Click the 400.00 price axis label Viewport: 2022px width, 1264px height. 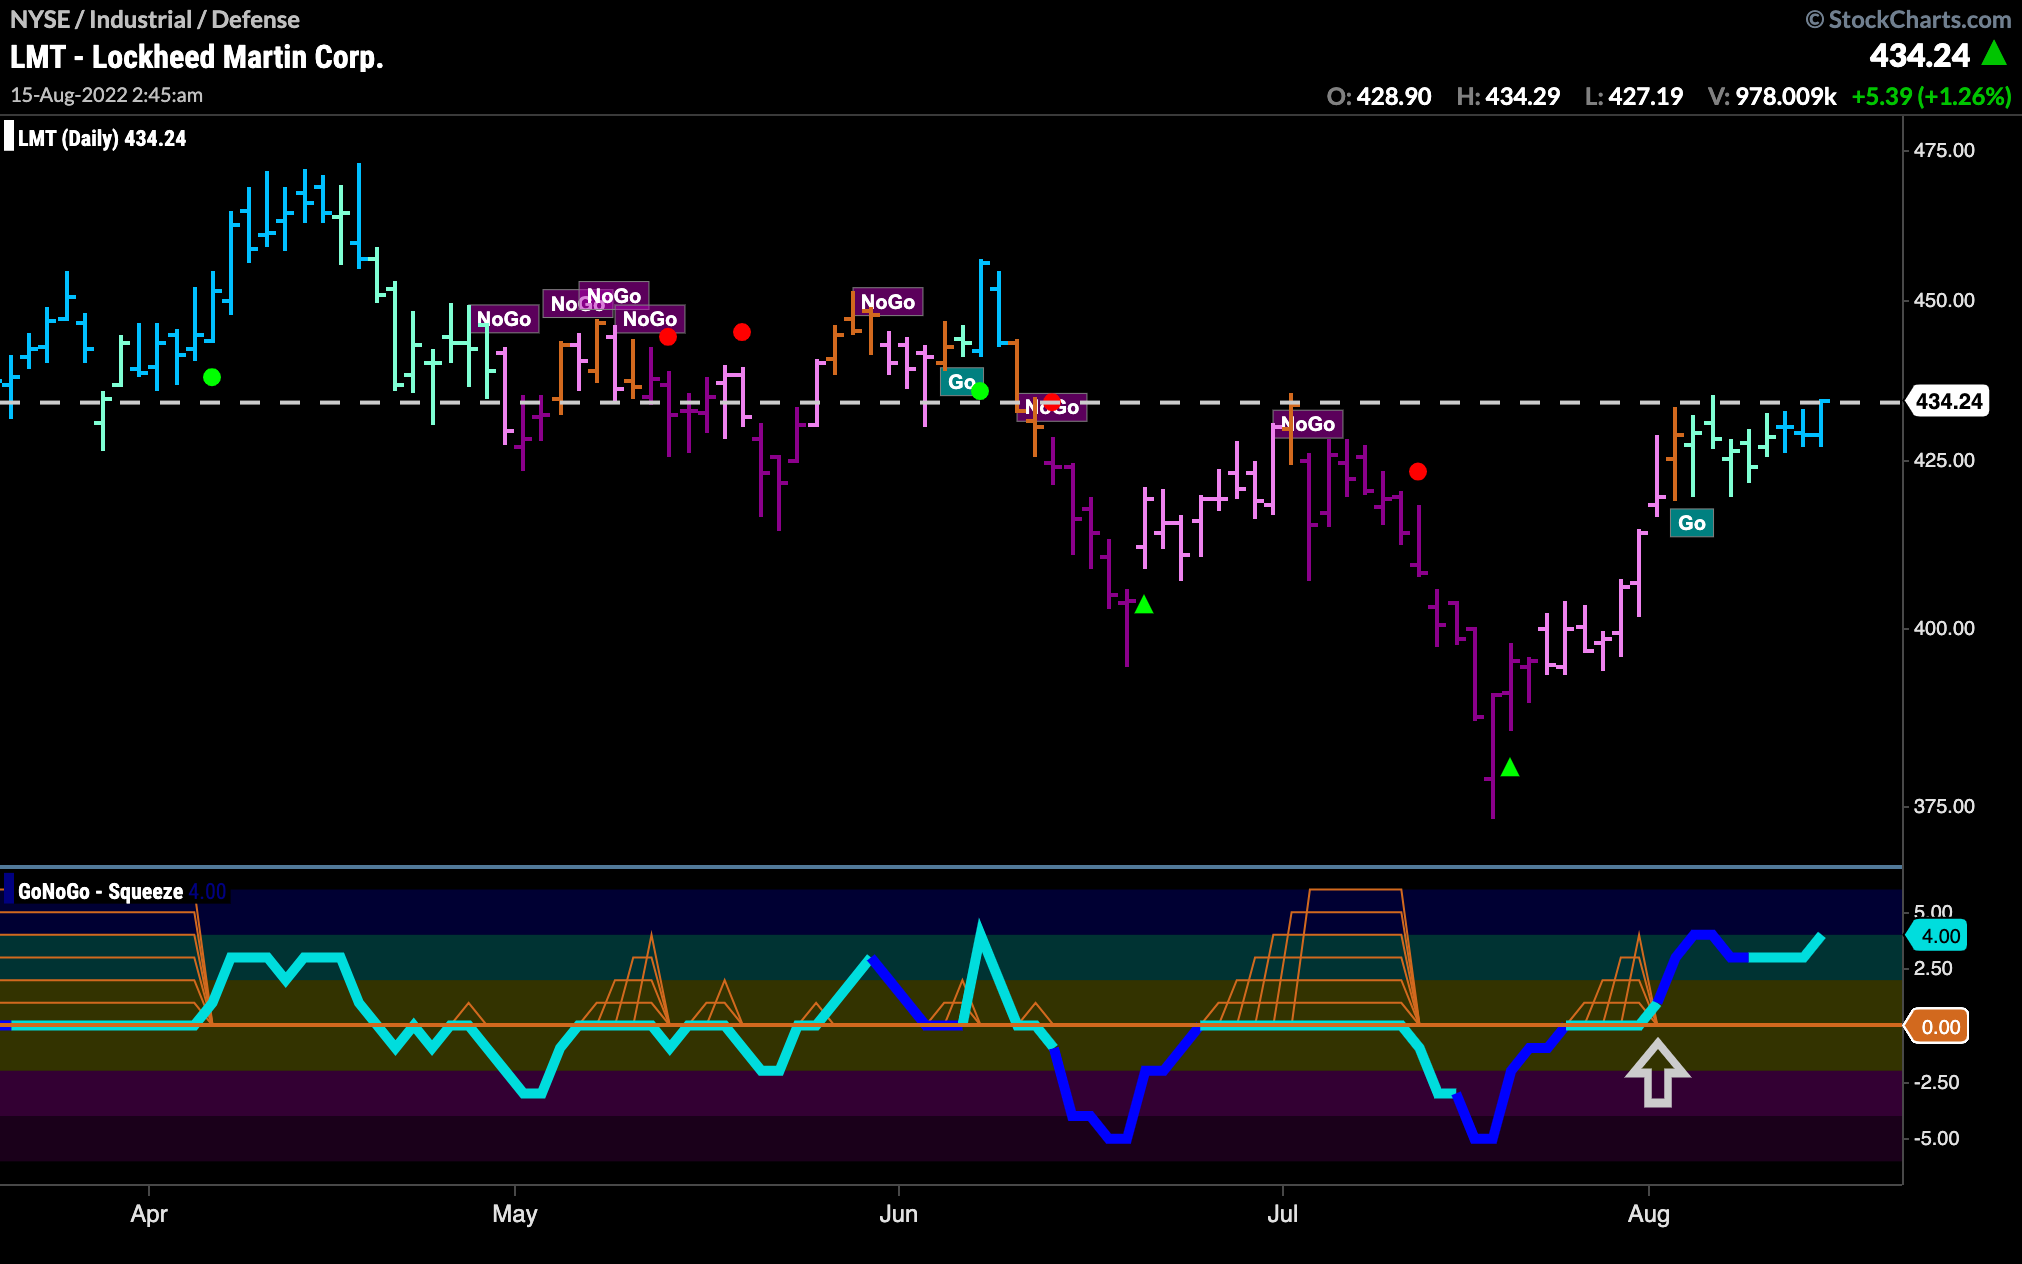1944,628
